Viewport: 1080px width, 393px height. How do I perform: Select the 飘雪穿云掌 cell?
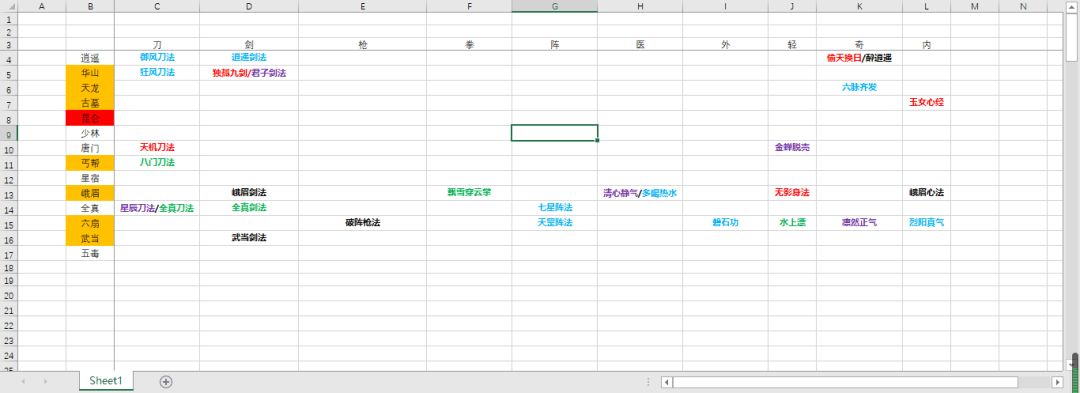(x=469, y=193)
